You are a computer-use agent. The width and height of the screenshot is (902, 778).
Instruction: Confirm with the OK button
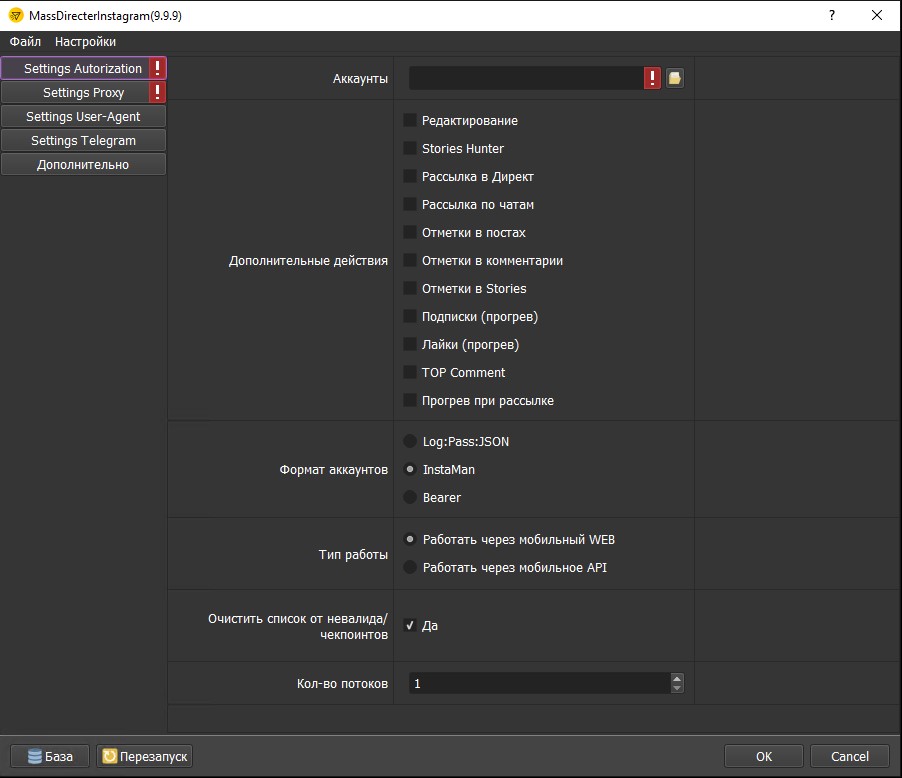click(x=763, y=756)
